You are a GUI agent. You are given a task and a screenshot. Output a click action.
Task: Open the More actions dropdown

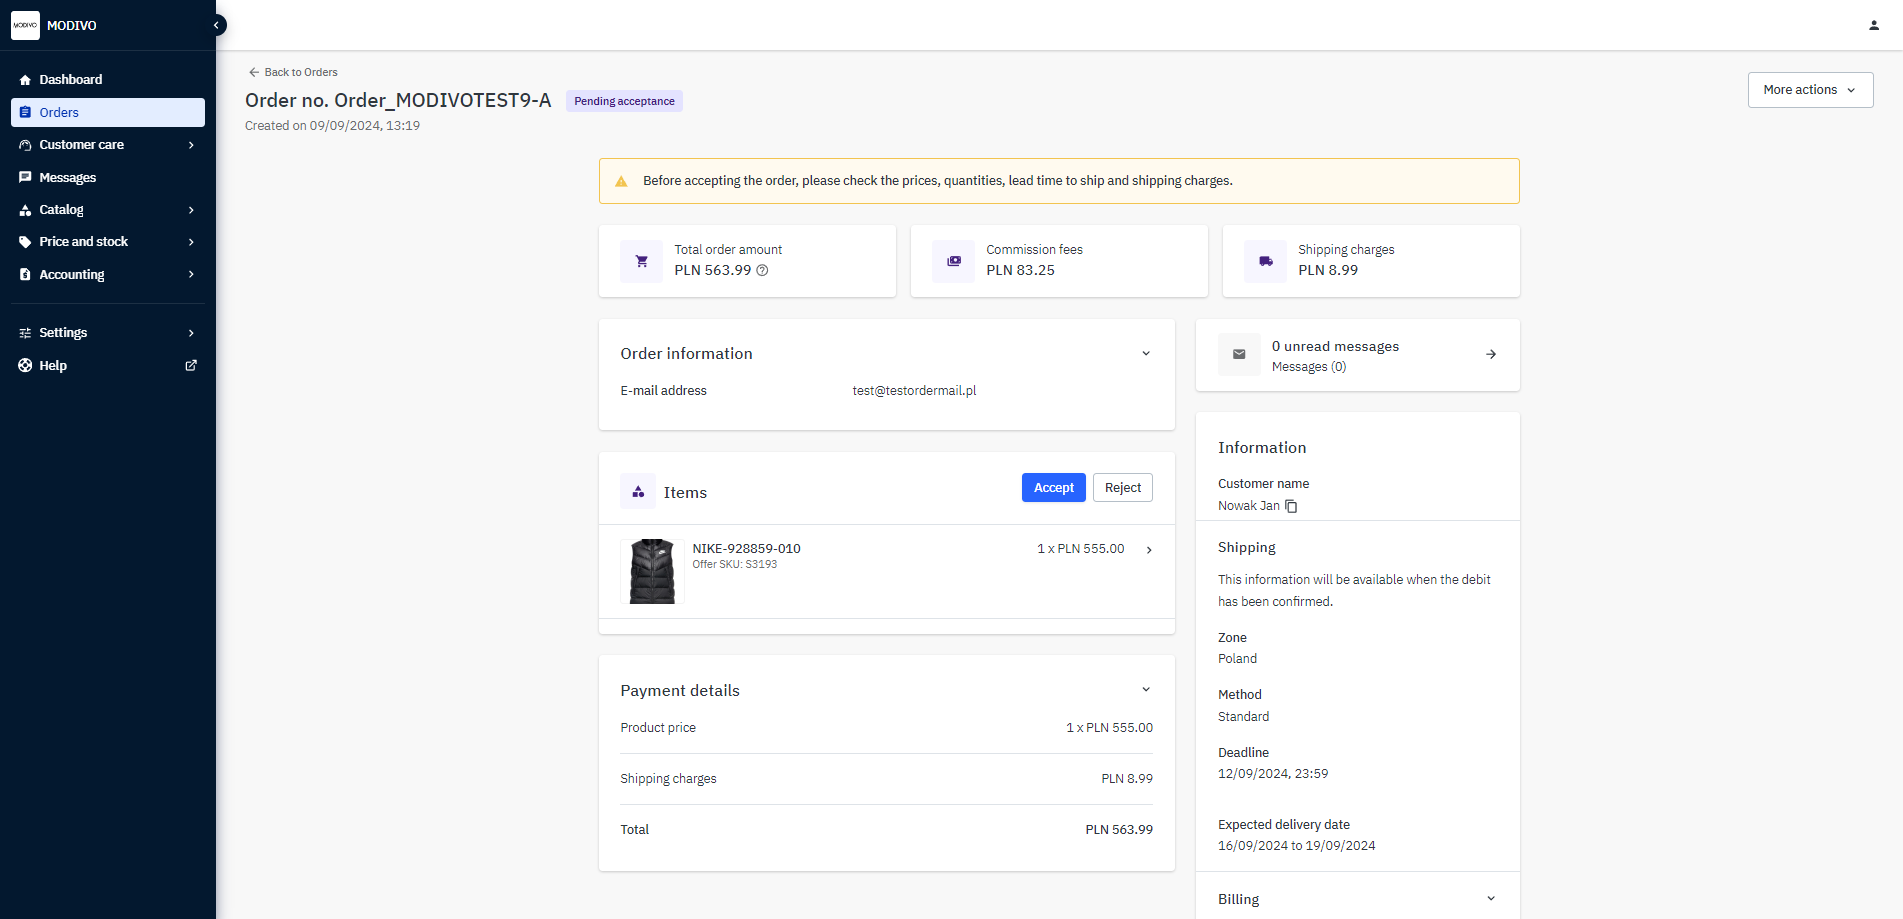pos(1809,90)
